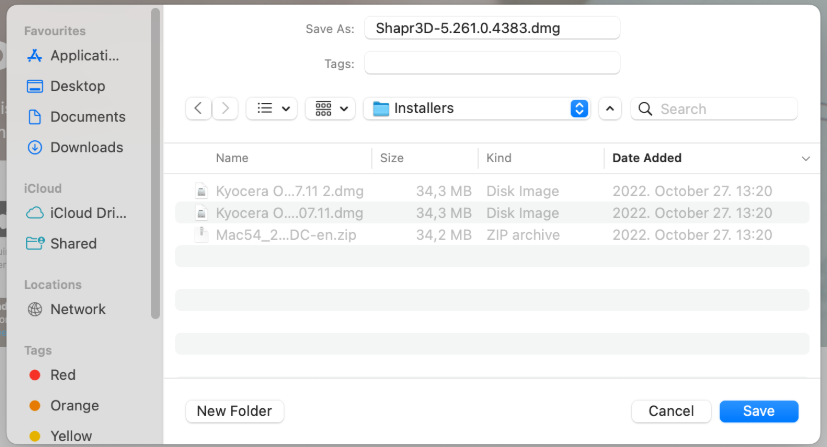The image size is (827, 447).
Task: Open the Installers location popup
Action: (x=477, y=109)
